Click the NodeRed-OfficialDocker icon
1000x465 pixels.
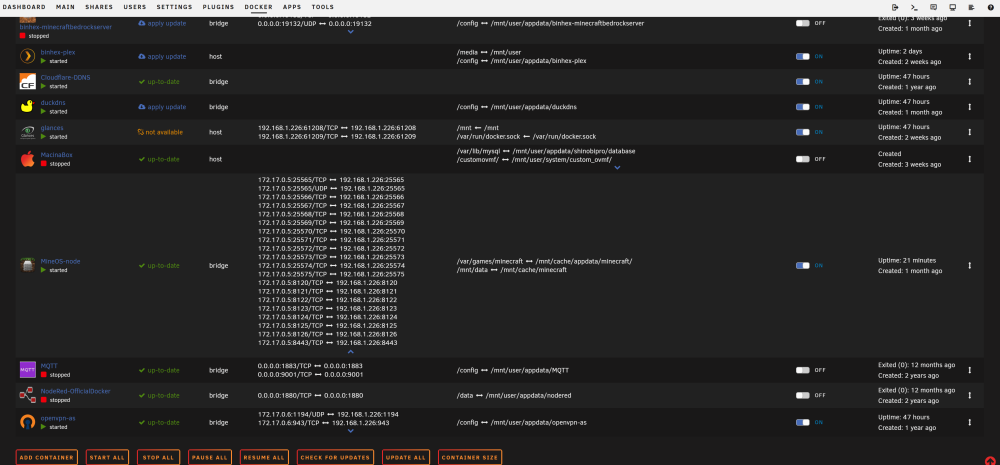pos(27,395)
